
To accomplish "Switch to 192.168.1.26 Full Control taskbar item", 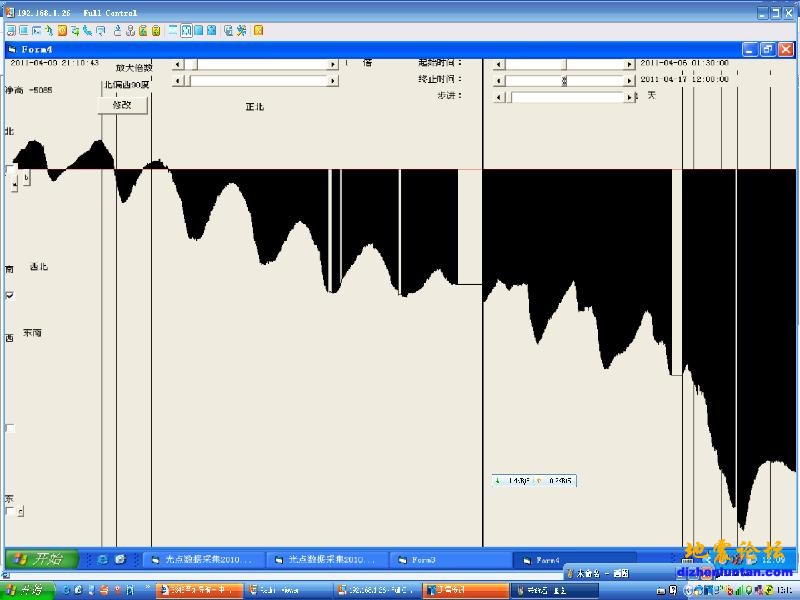I will click(x=377, y=590).
